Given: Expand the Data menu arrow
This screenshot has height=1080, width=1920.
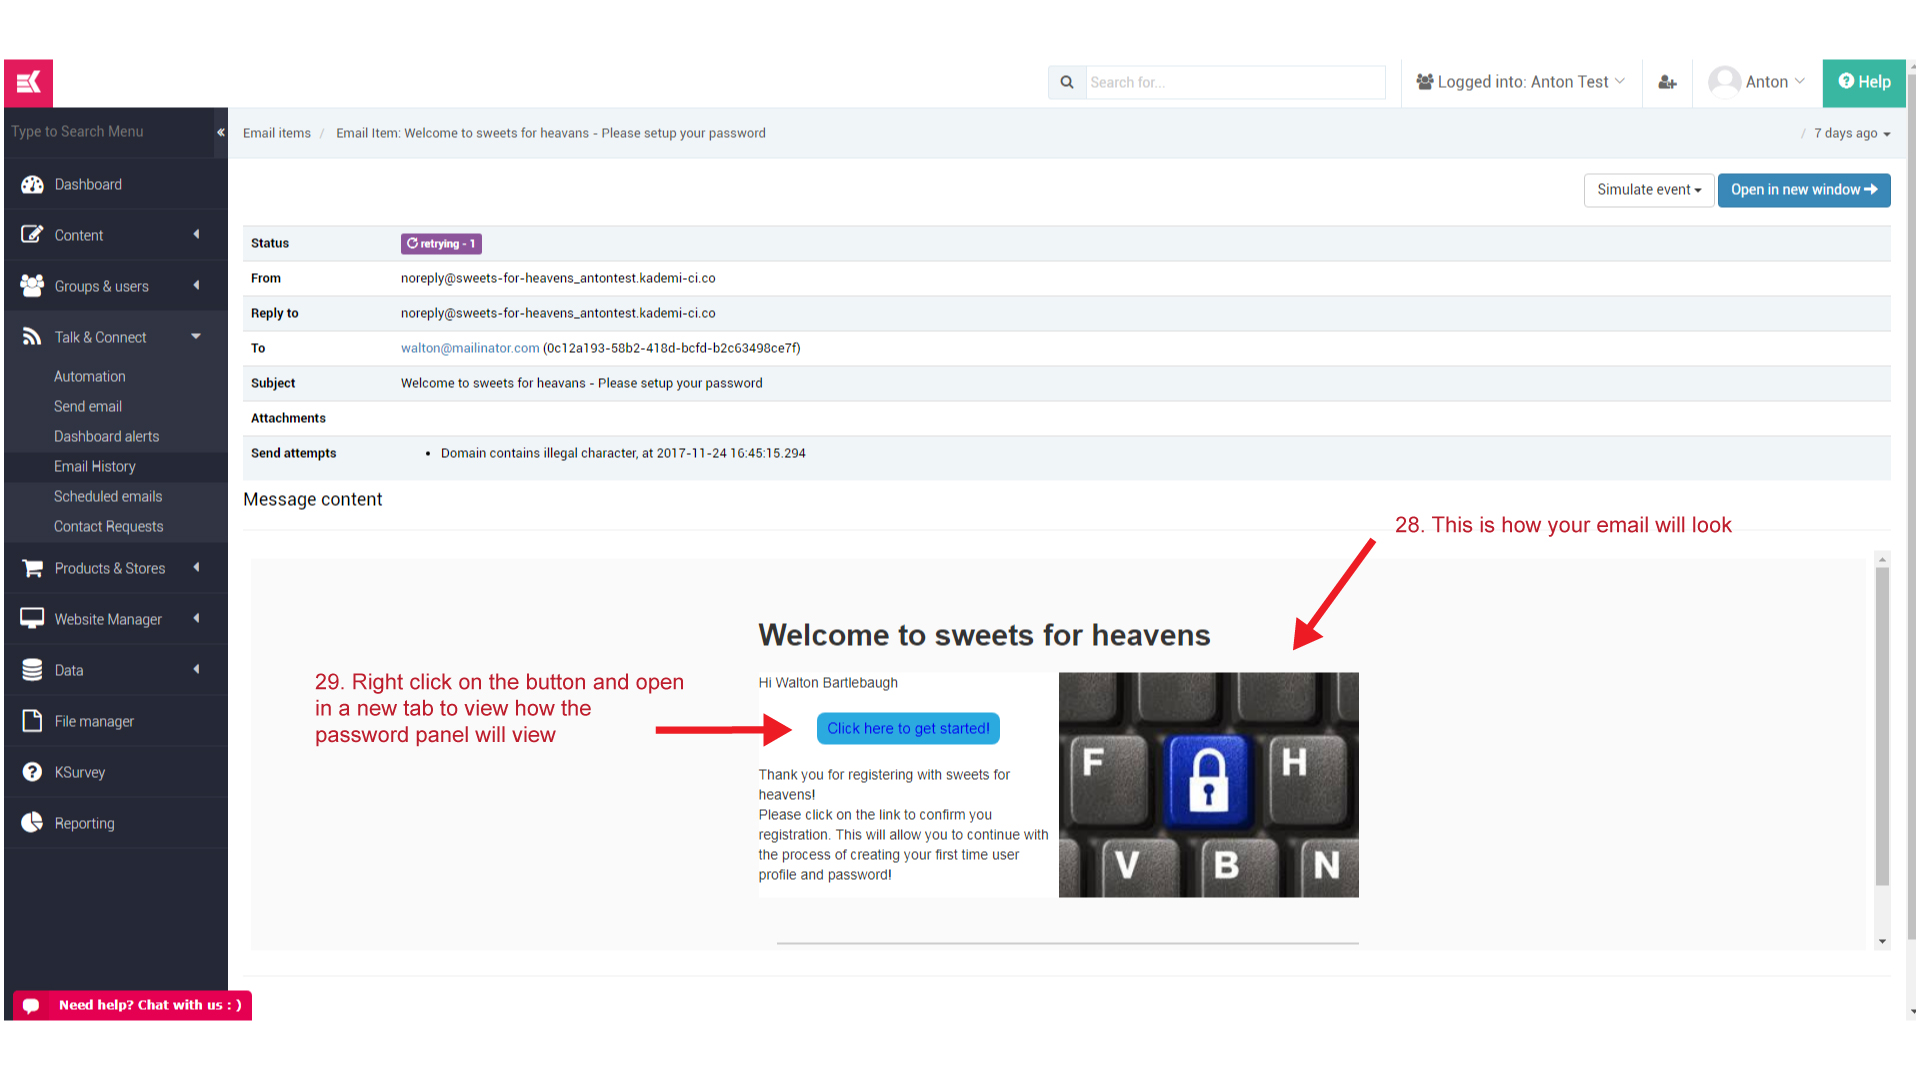Looking at the screenshot, I should [196, 669].
